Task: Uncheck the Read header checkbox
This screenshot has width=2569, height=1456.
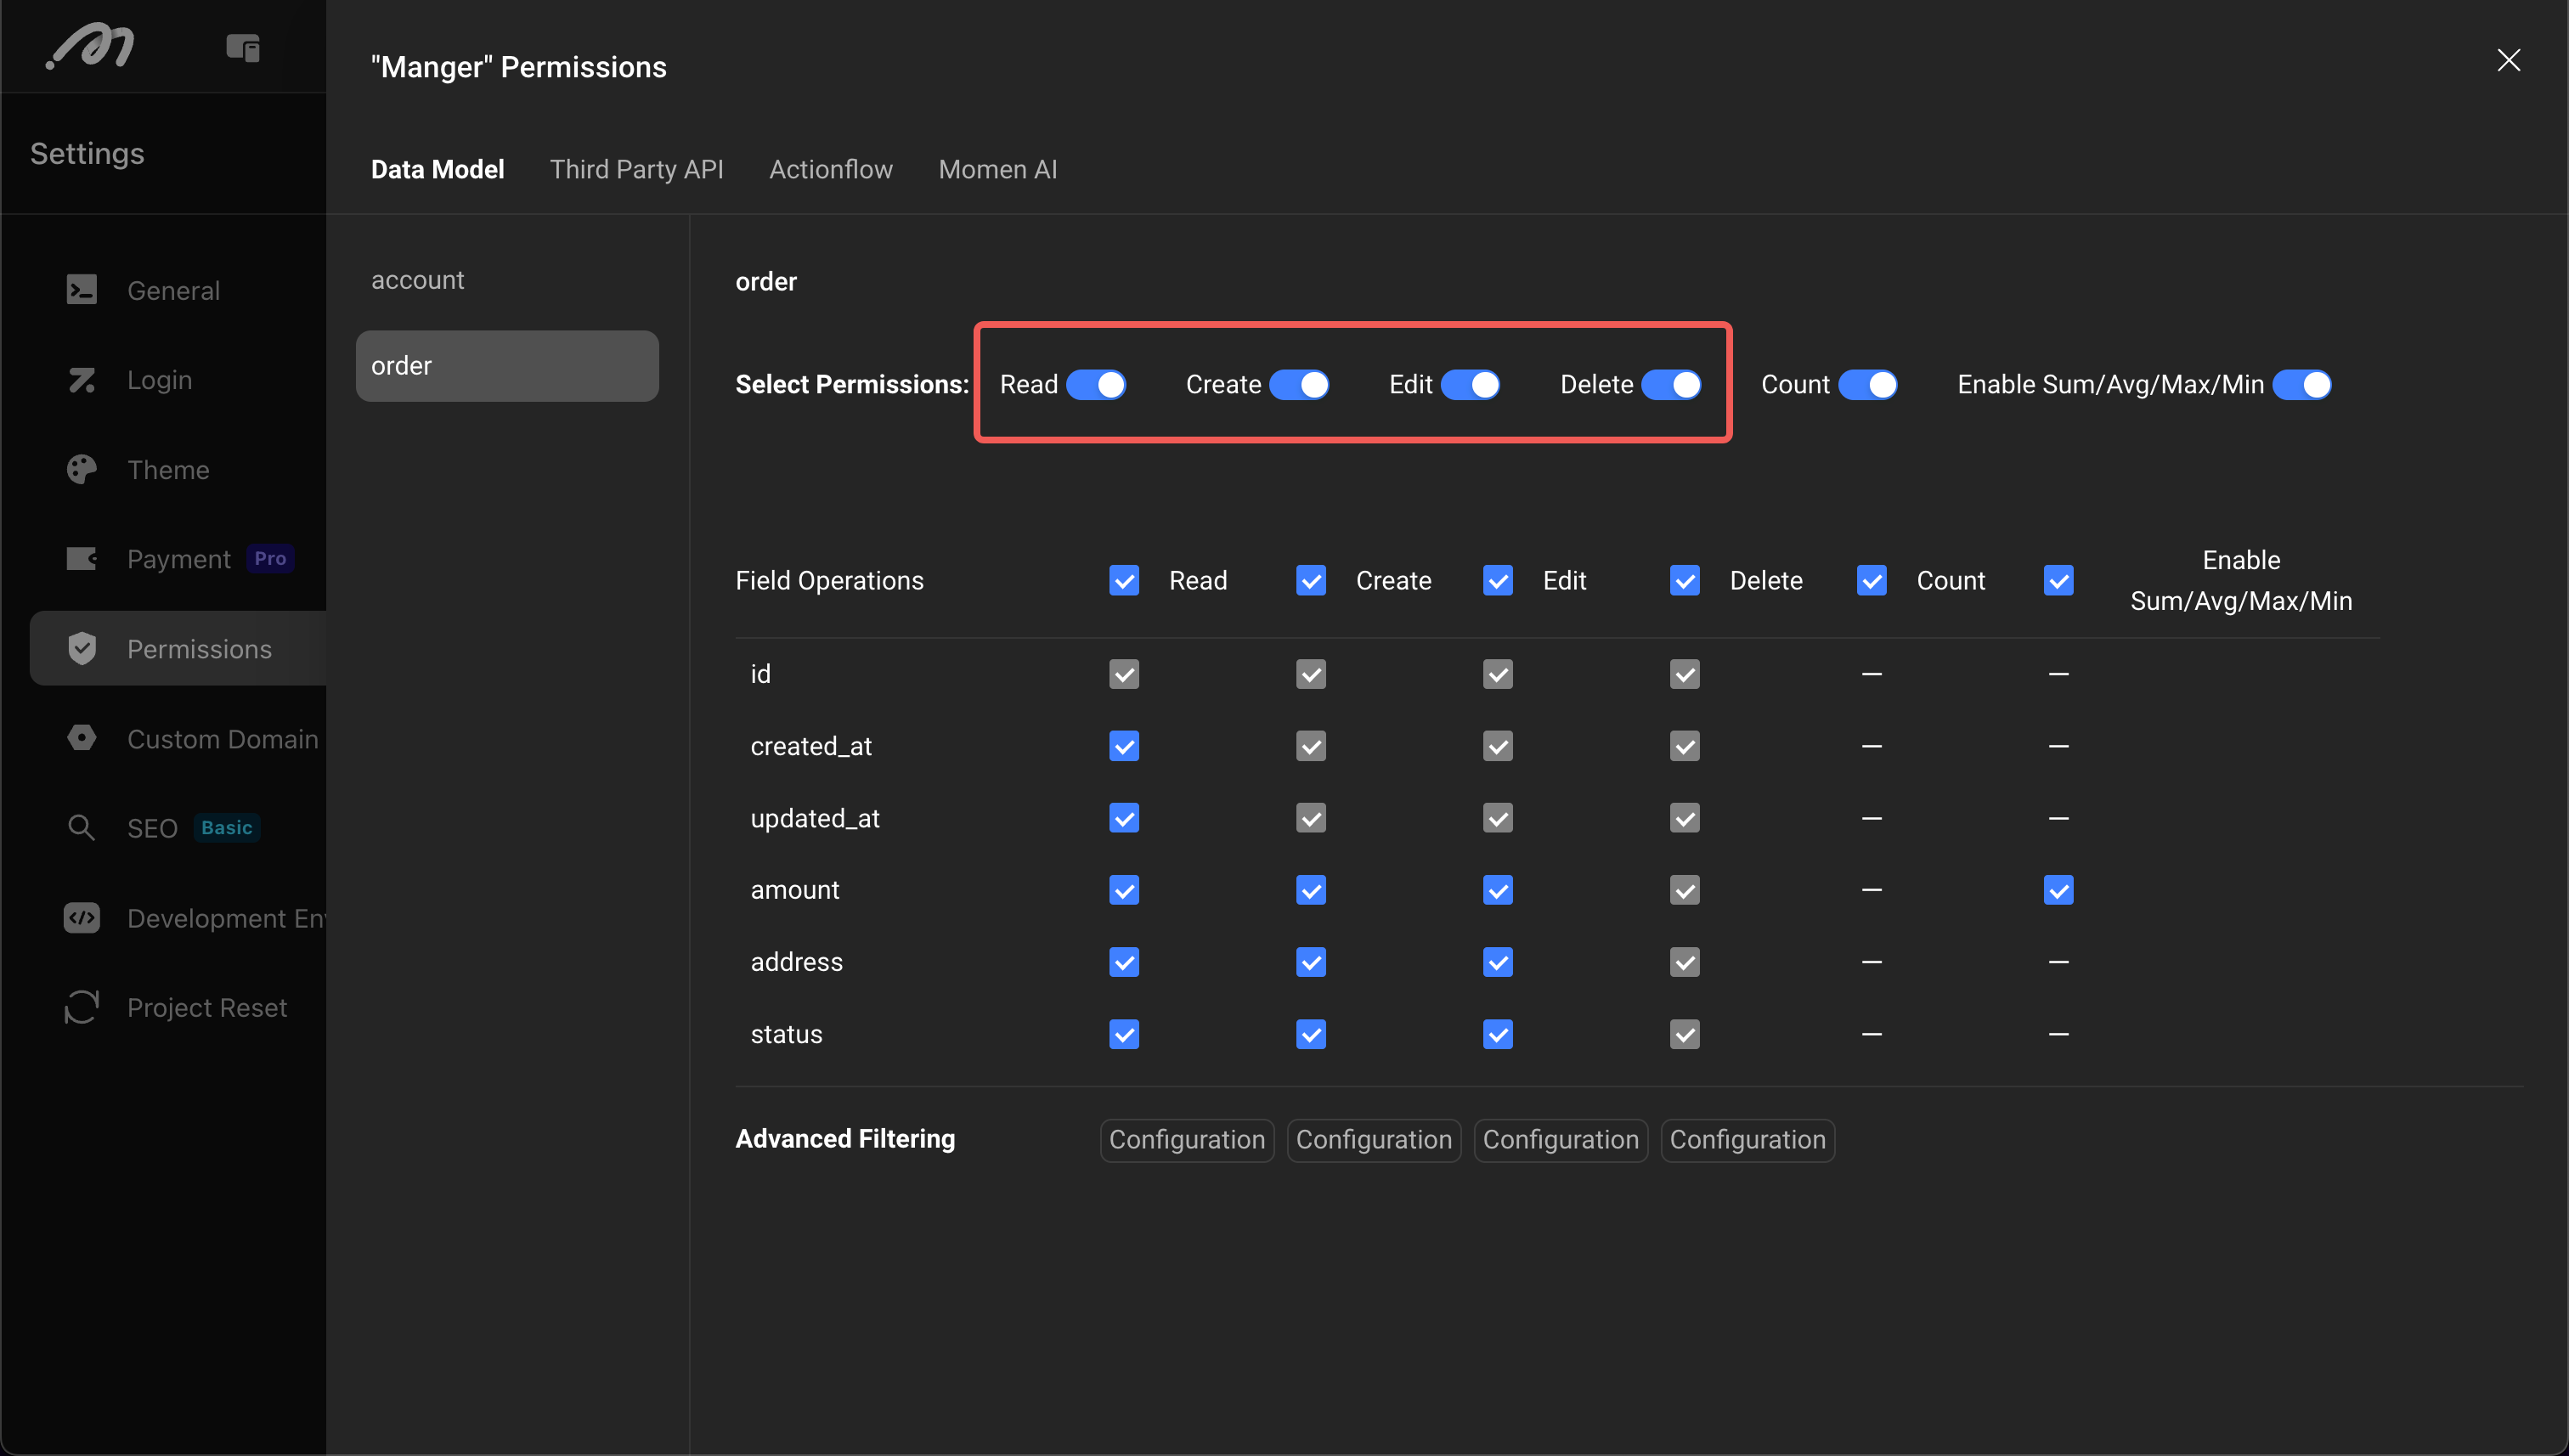Action: [x=1124, y=580]
